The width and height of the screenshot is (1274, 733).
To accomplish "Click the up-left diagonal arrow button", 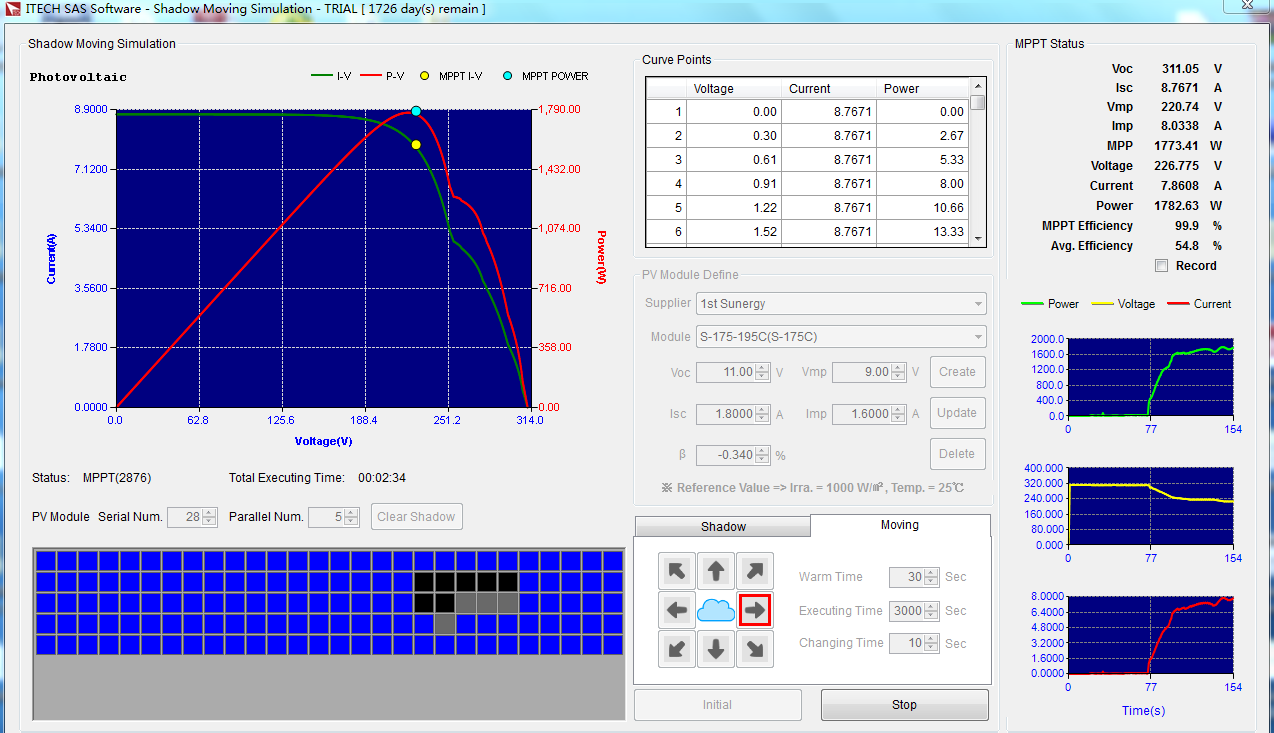I will (677, 571).
